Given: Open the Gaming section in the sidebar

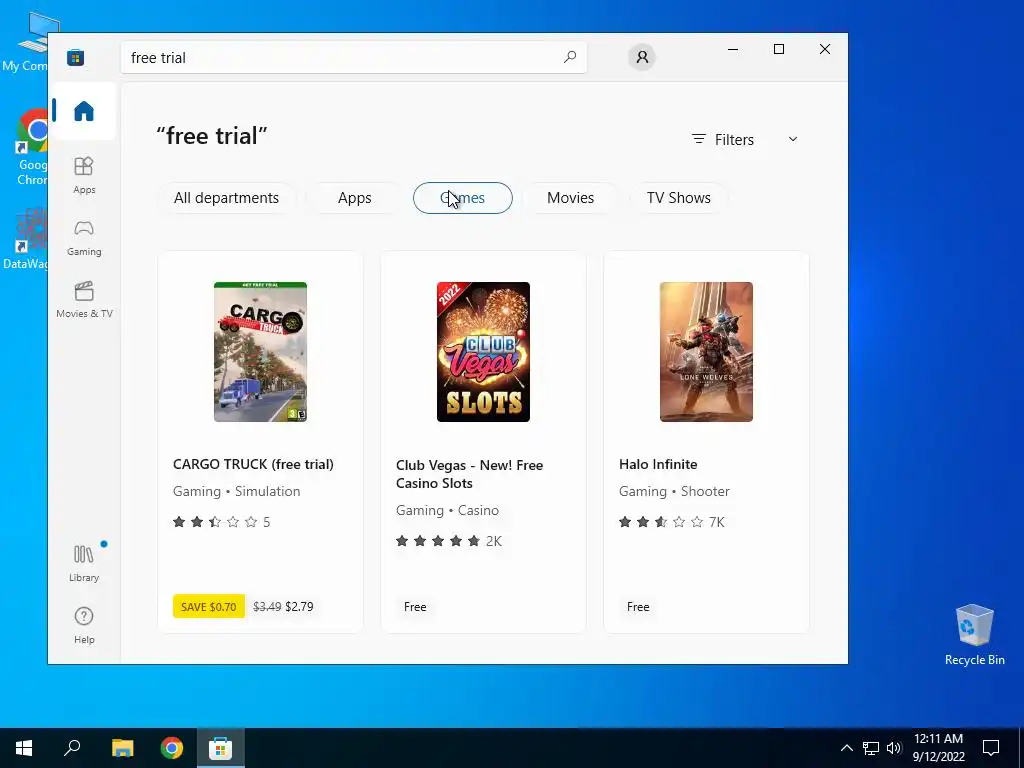Looking at the screenshot, I should pyautogui.click(x=84, y=238).
